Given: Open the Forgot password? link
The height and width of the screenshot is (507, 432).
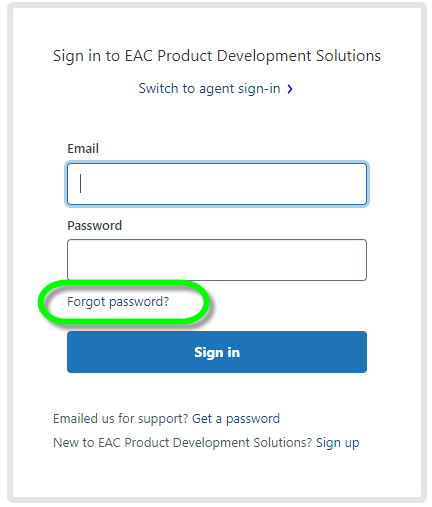Looking at the screenshot, I should tap(118, 302).
